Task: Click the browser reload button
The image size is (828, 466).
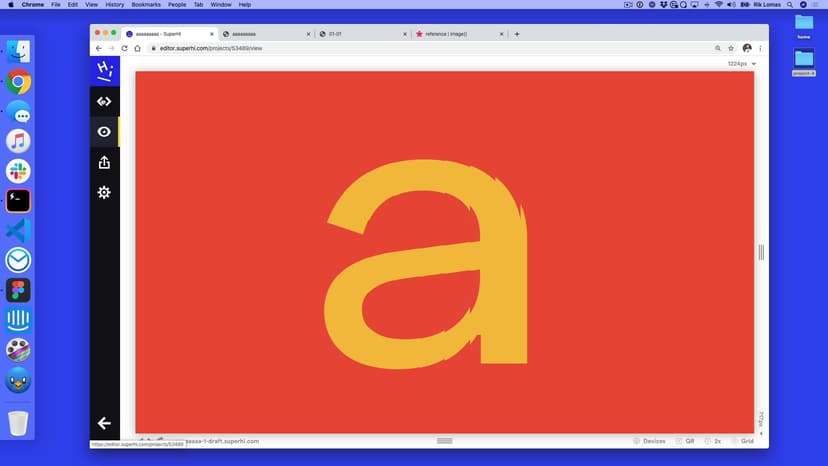Action: click(124, 48)
